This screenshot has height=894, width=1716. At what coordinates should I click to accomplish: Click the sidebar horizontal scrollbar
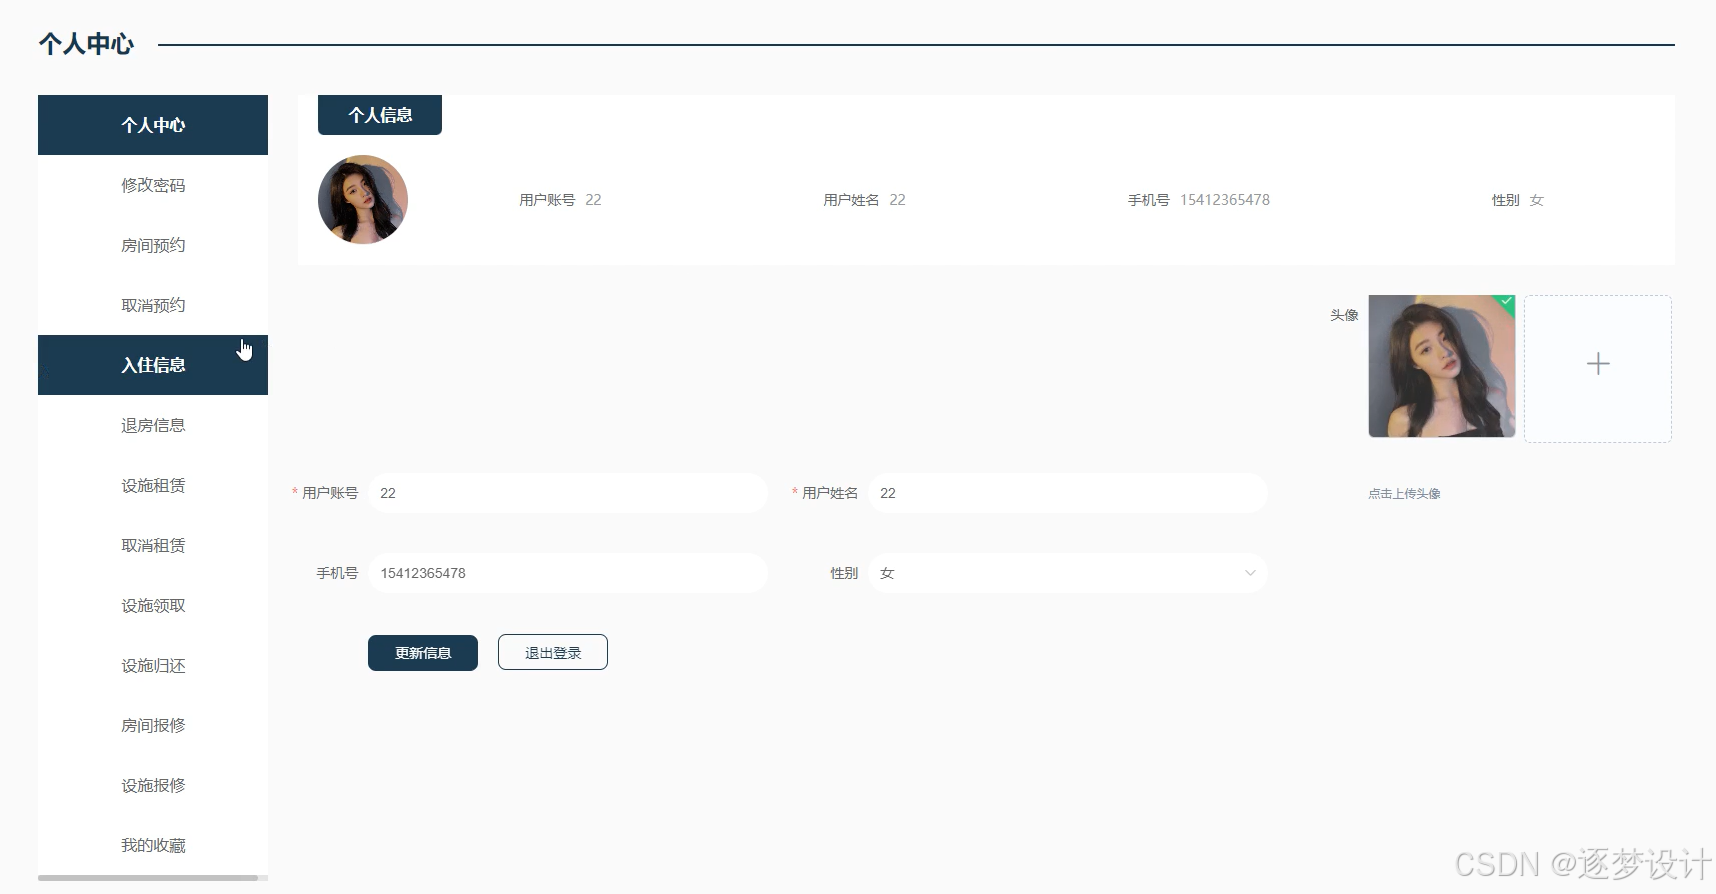(x=148, y=878)
